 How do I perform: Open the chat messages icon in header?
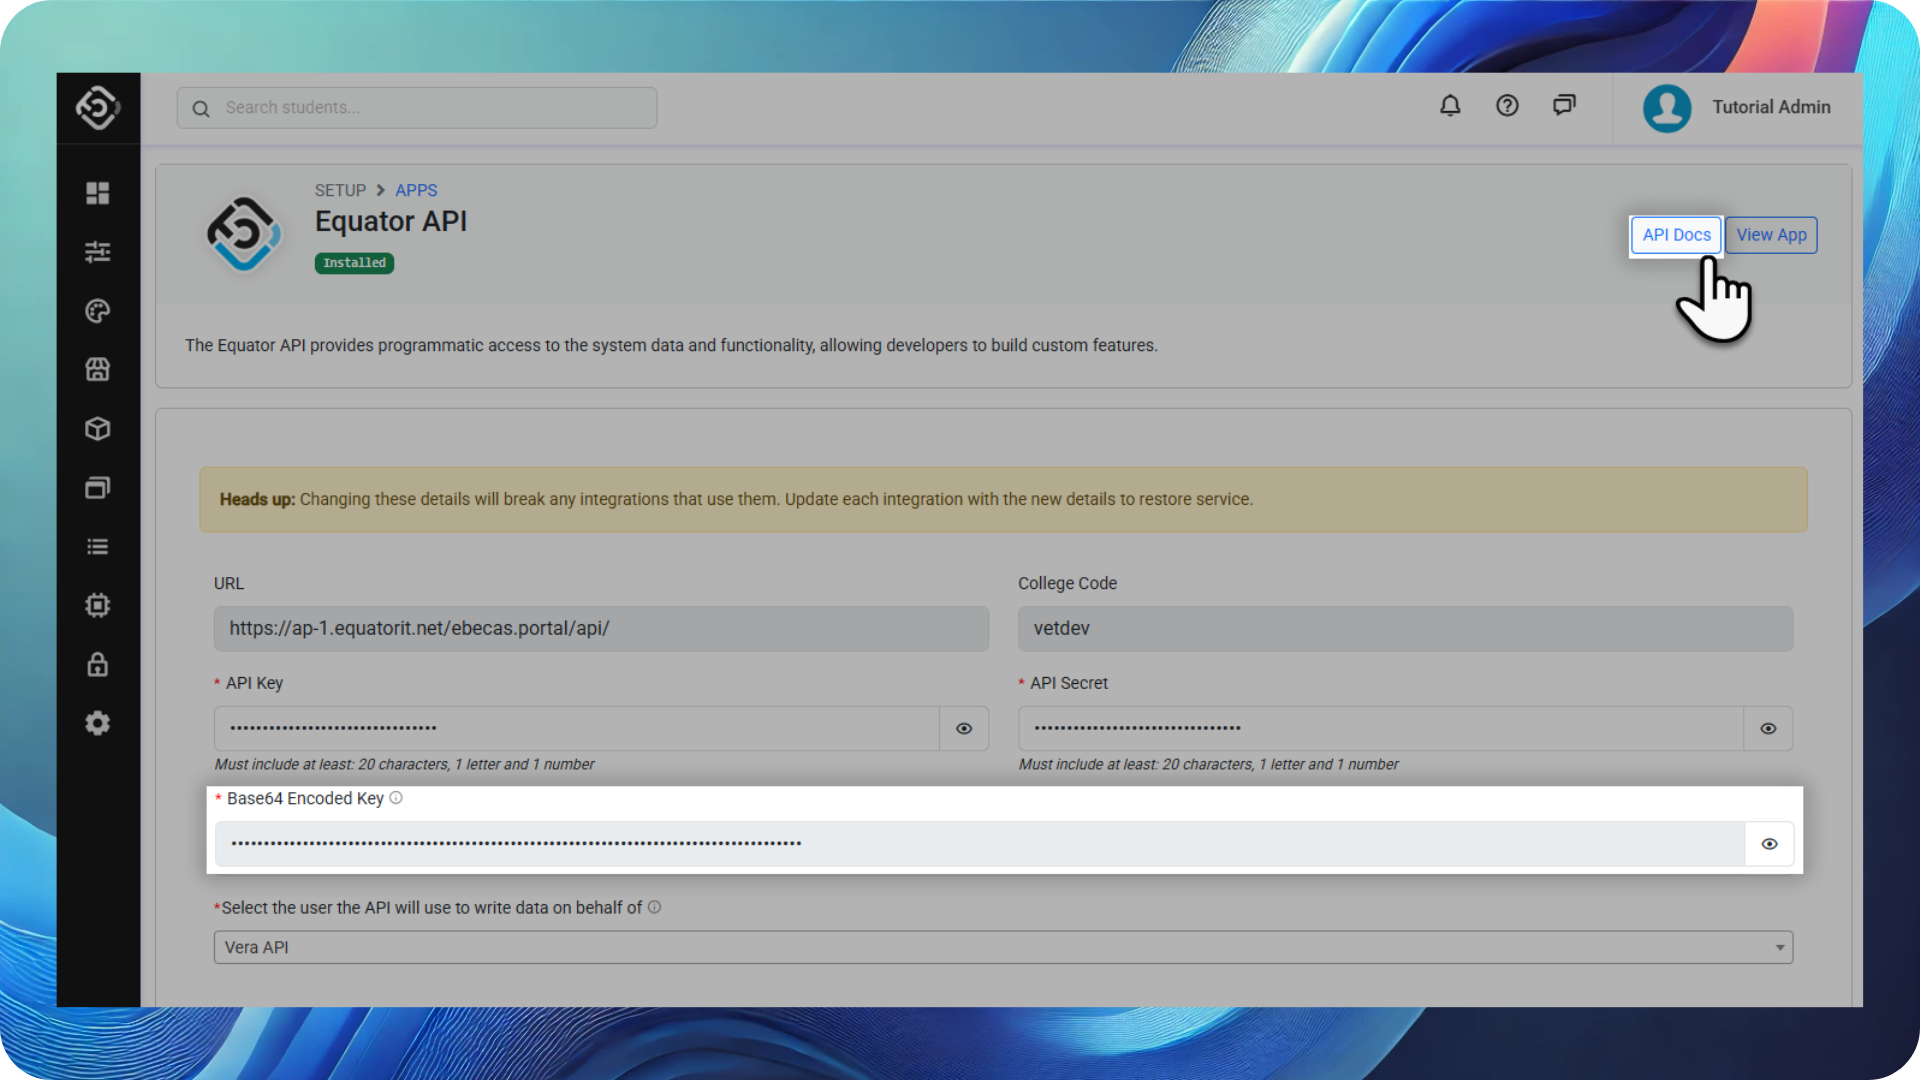[1564, 106]
